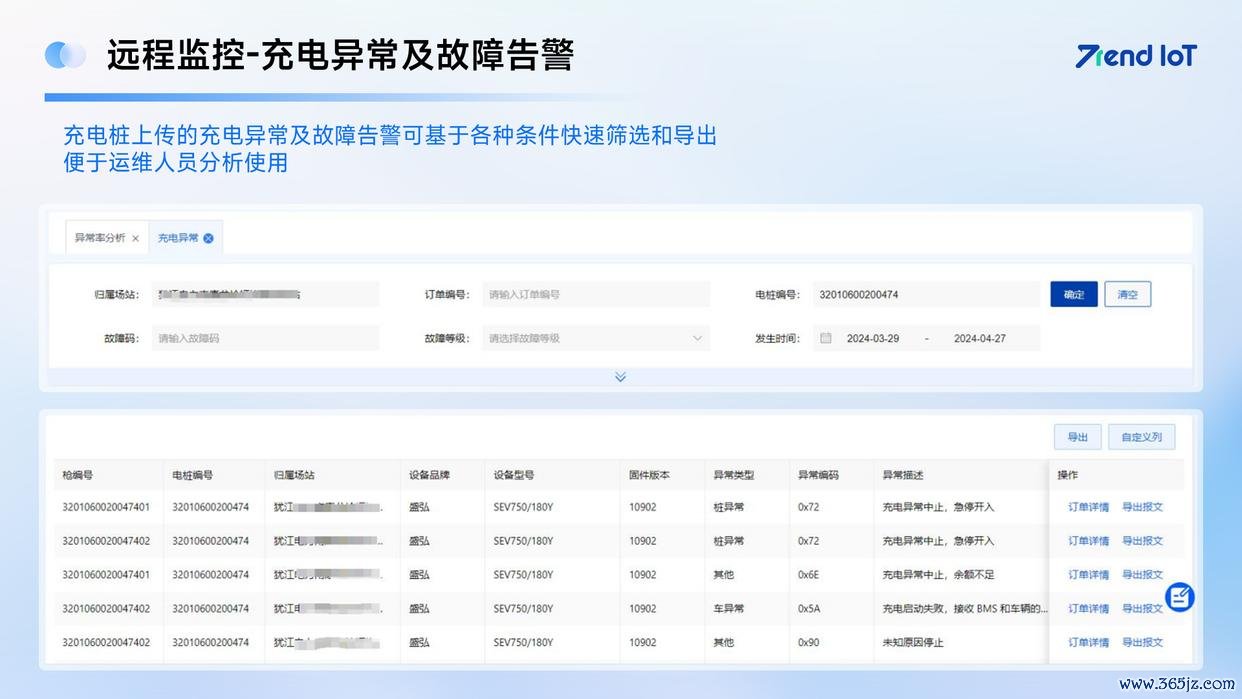
Task: Click 导出报文 for the 0x5A row
Action: pos(1142,609)
